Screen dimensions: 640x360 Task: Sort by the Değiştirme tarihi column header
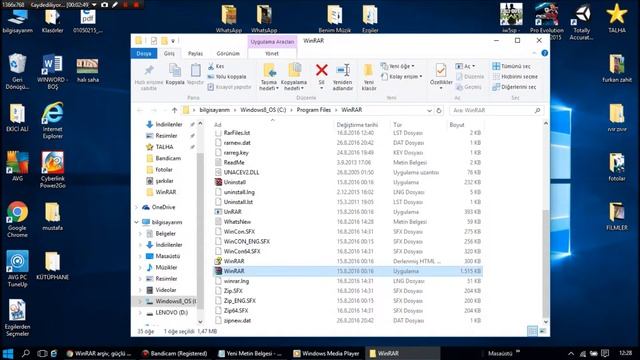pyautogui.click(x=357, y=125)
